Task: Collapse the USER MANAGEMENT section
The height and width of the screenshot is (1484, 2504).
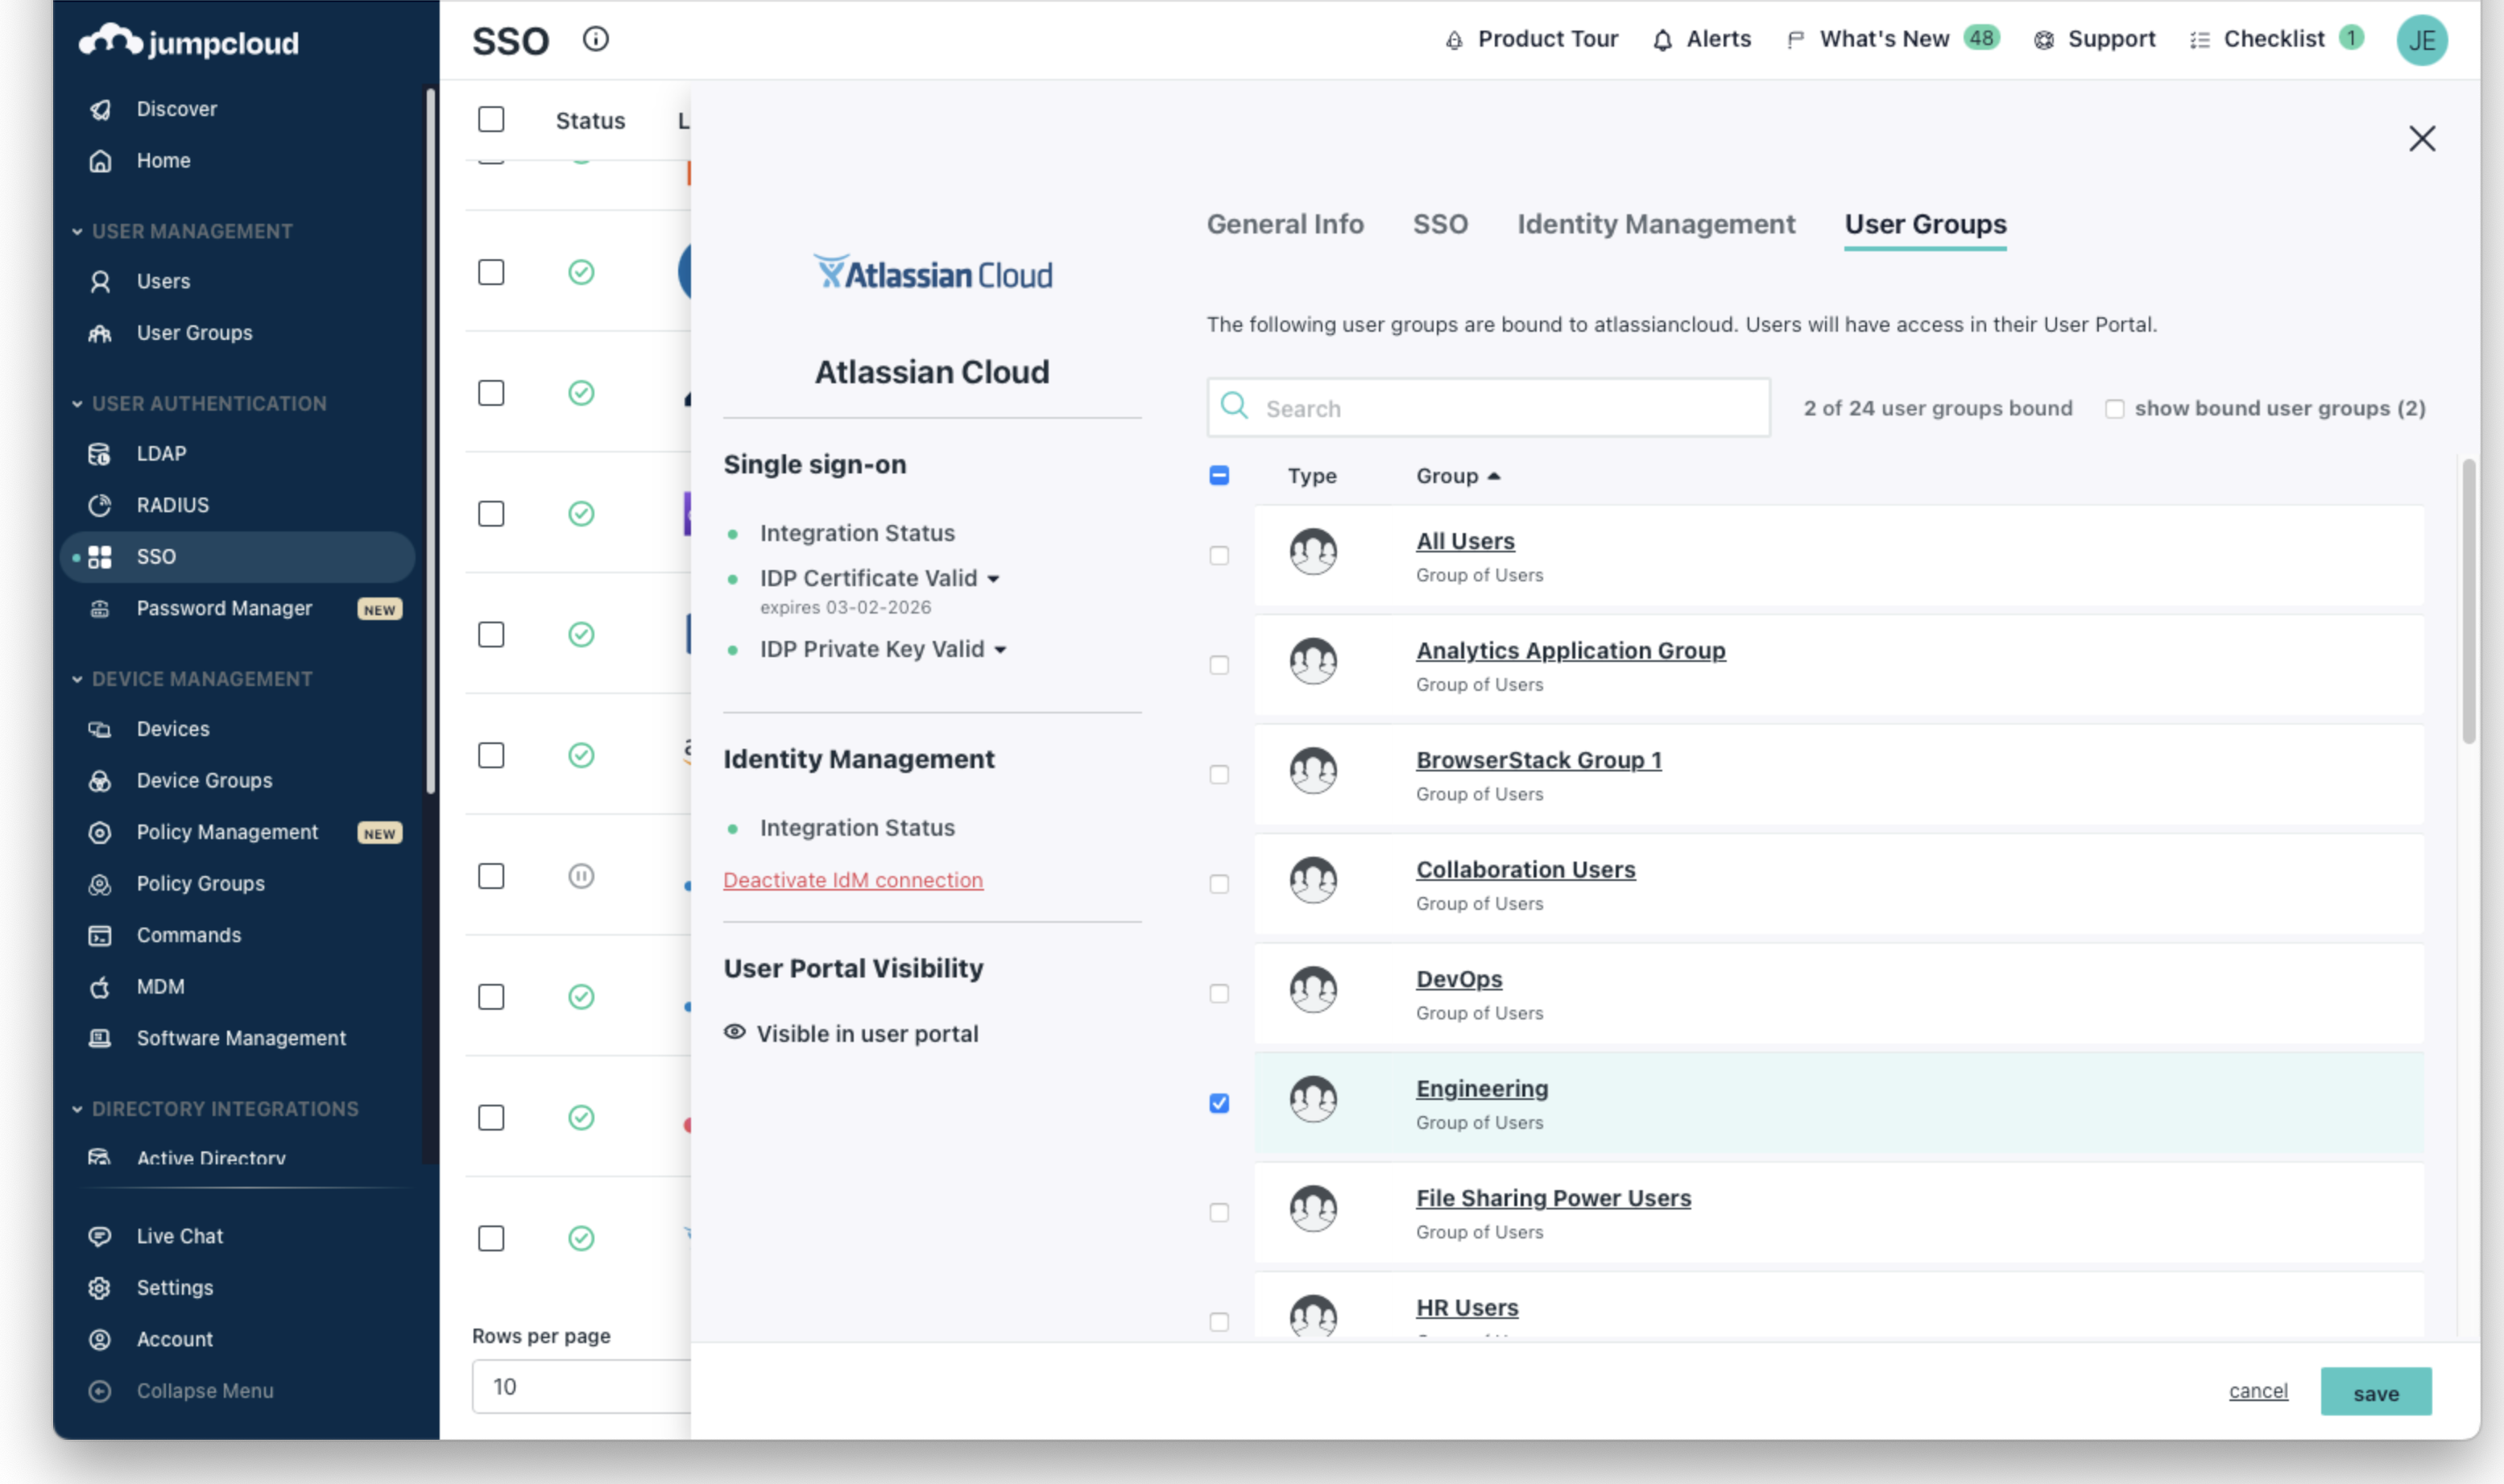Action: click(77, 232)
